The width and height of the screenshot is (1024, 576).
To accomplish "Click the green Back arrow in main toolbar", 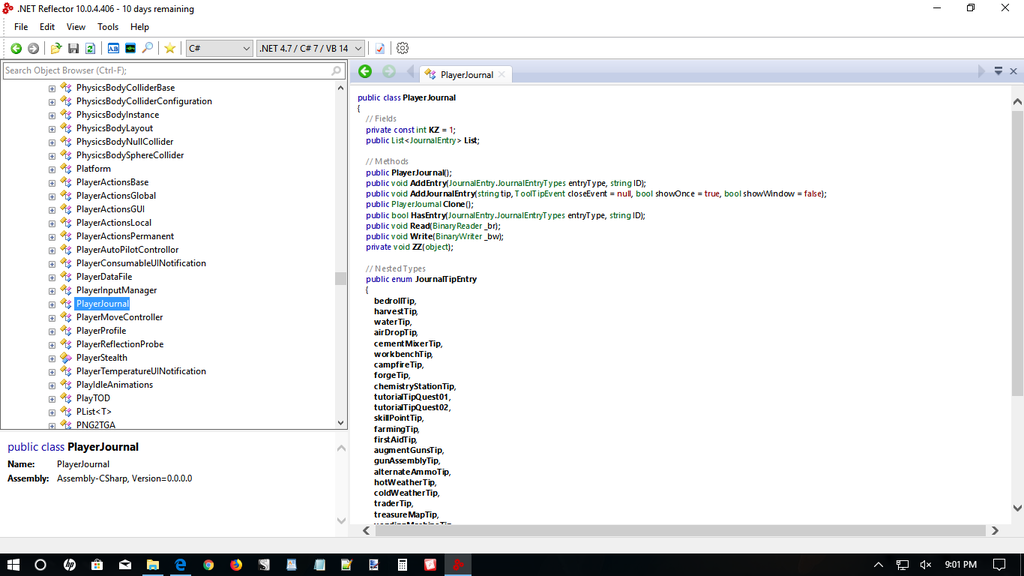I will (16, 48).
